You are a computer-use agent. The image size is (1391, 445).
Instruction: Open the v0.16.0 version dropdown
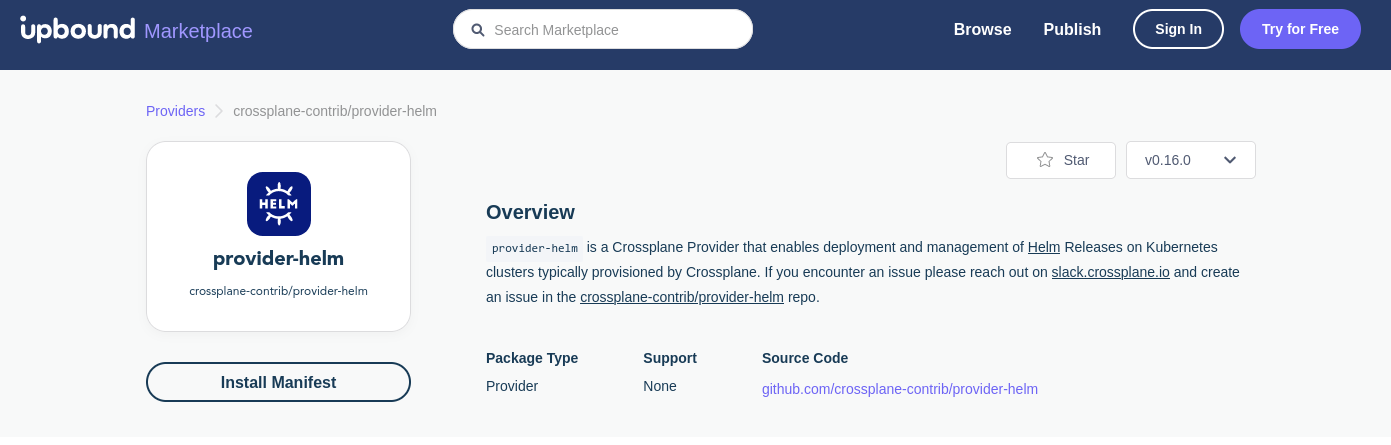[x=1191, y=160]
